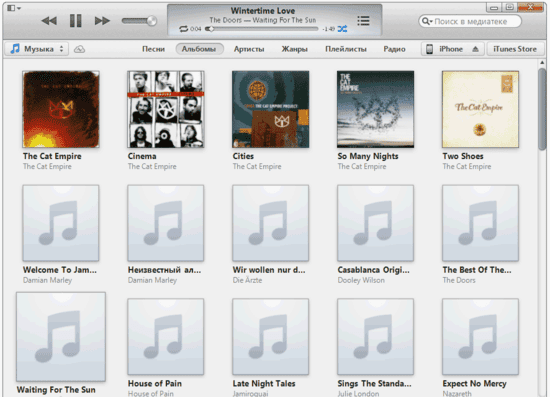Open the Cities album cover
This screenshot has width=550, height=397.
point(270,109)
